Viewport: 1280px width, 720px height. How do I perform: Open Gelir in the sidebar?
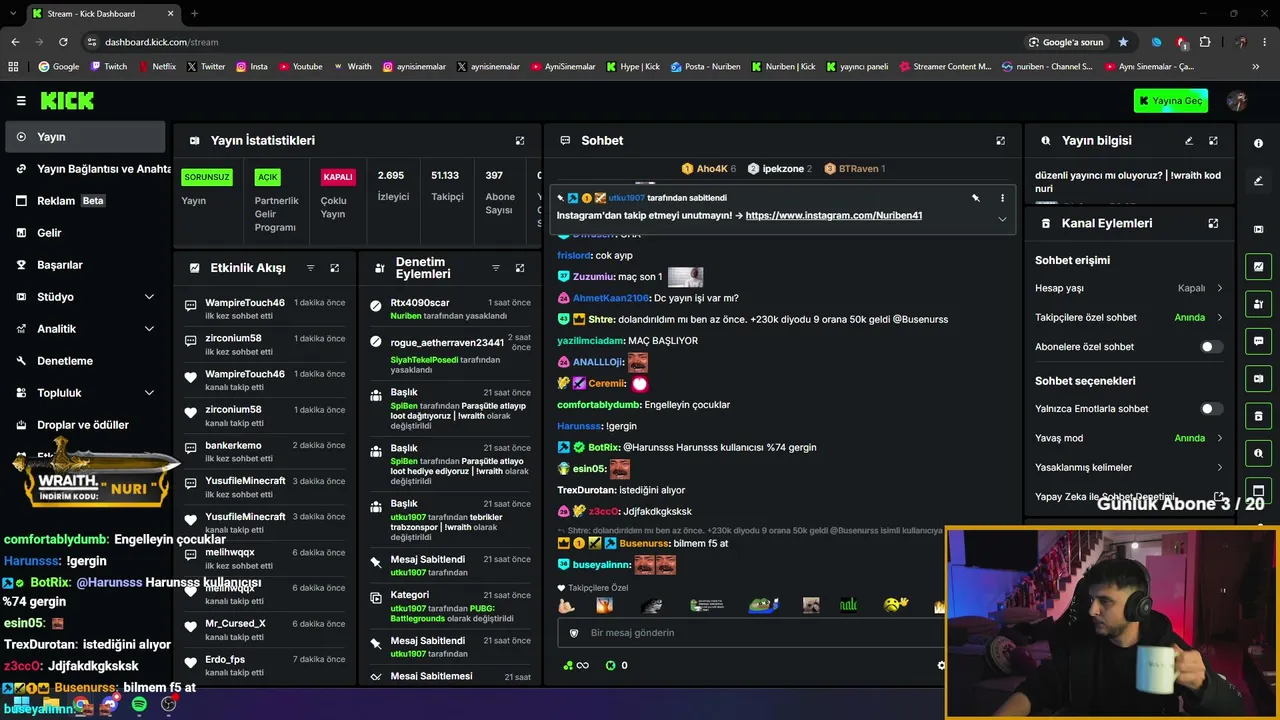pyautogui.click(x=84, y=233)
